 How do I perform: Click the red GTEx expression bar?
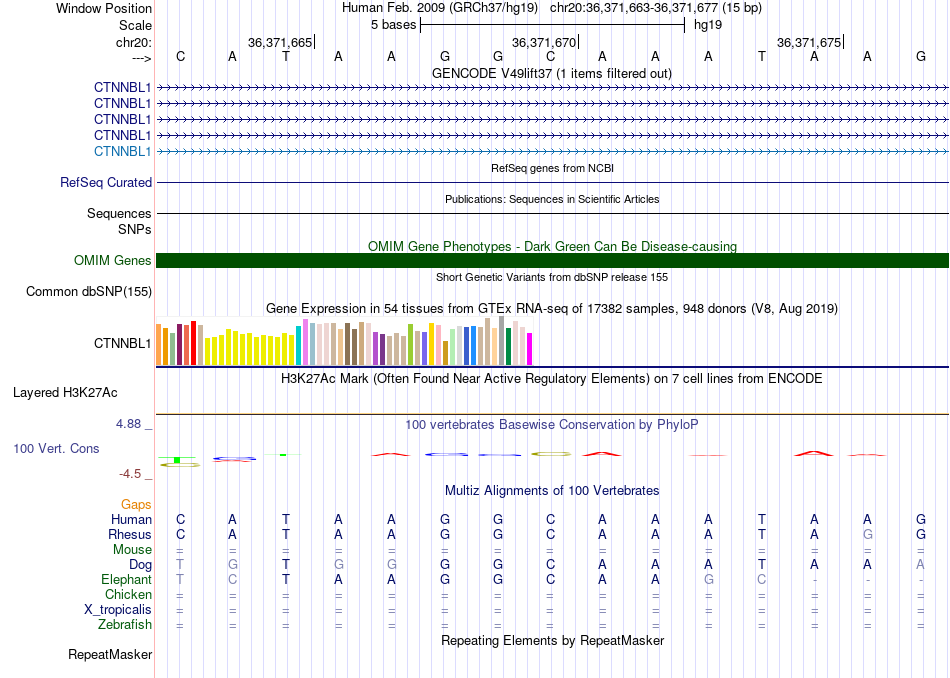(193, 343)
